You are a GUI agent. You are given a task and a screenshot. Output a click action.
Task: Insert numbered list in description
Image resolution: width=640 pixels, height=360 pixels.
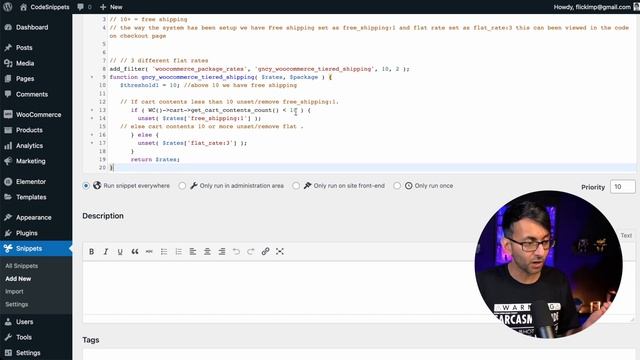pyautogui.click(x=178, y=251)
